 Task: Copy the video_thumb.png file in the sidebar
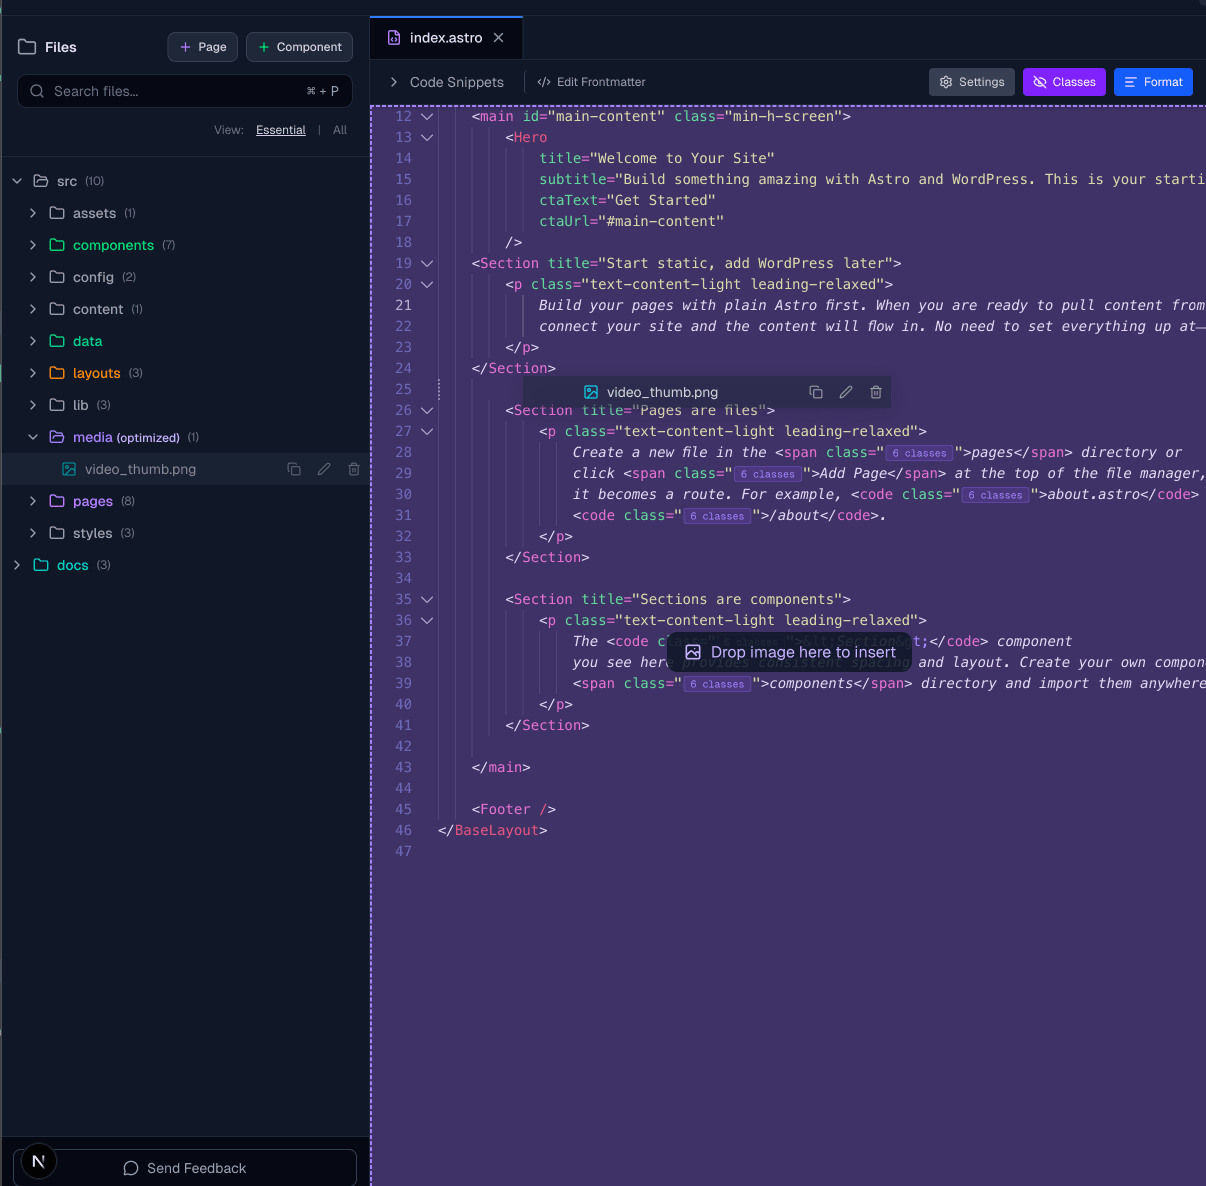click(294, 468)
